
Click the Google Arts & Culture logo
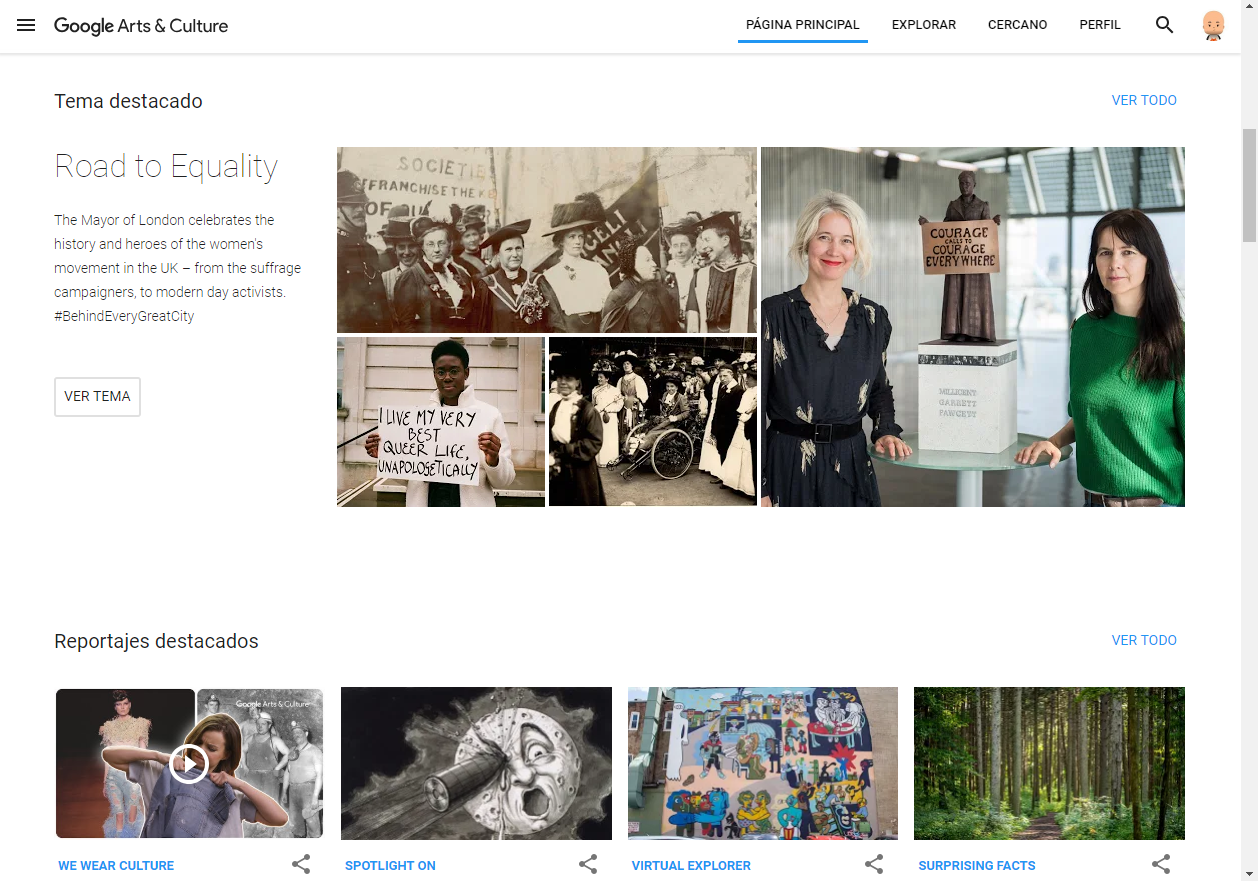click(x=141, y=26)
